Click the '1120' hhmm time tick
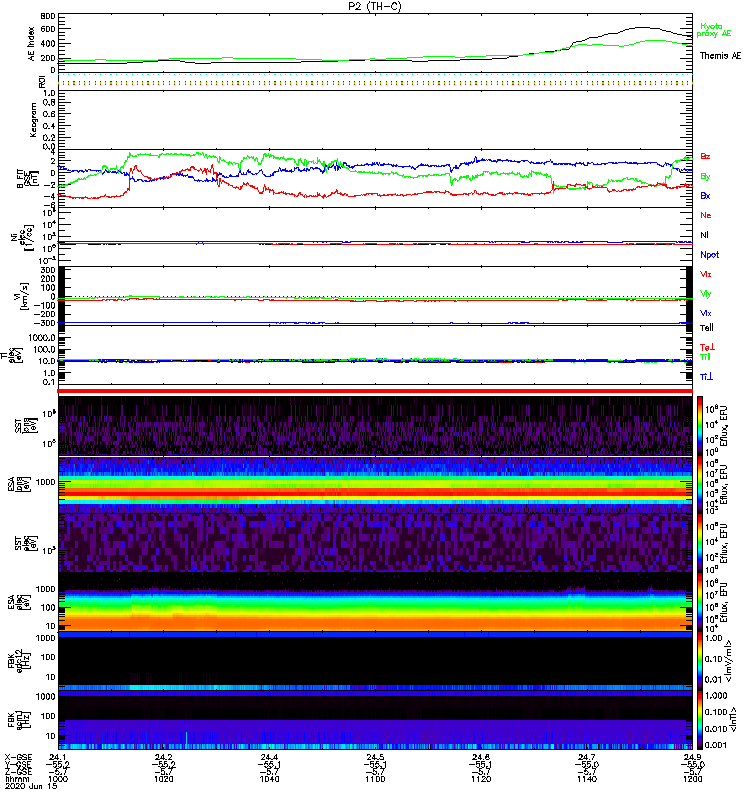The height and width of the screenshot is (800, 750). 481,779
